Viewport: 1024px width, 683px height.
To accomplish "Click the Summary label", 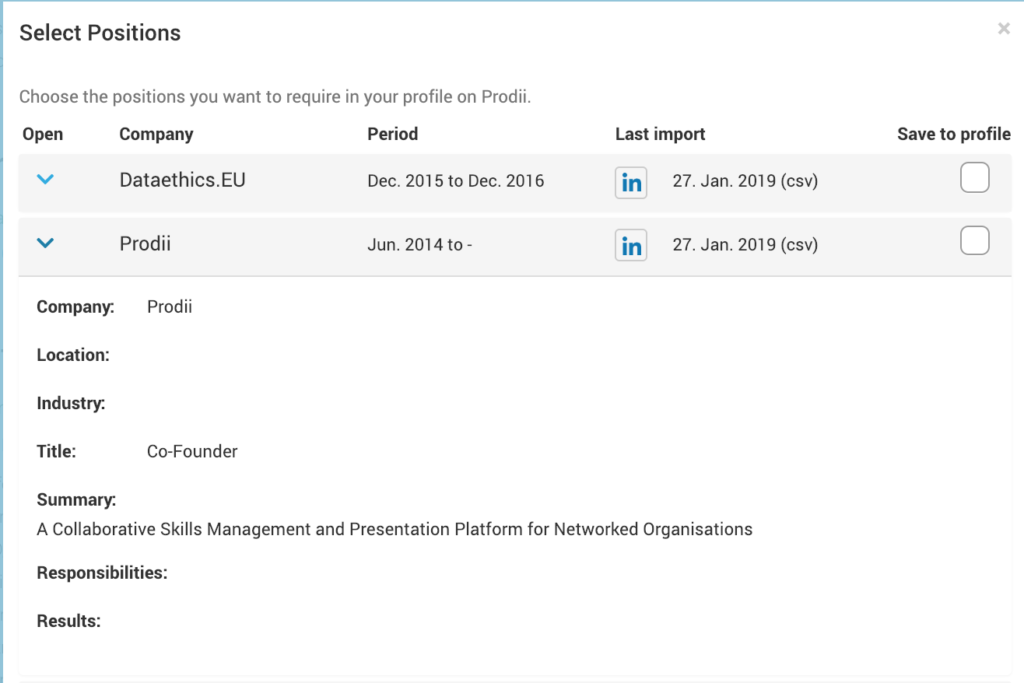I will pyautogui.click(x=76, y=500).
